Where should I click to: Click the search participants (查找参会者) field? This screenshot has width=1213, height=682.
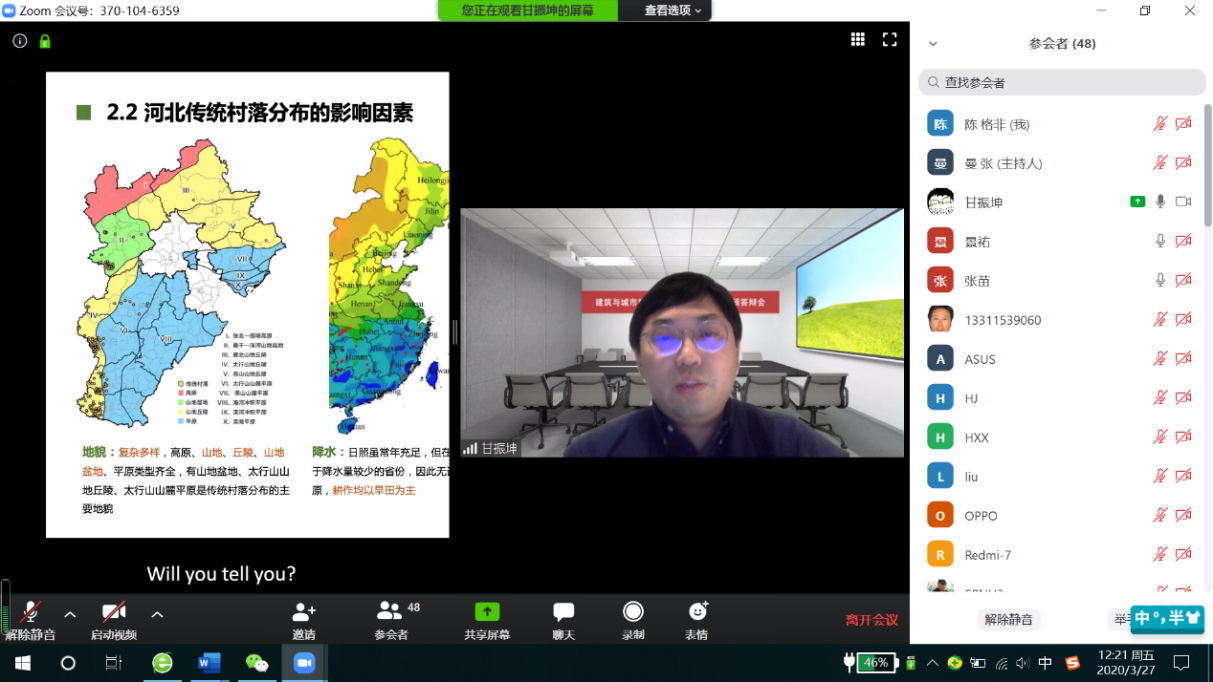pos(1062,83)
